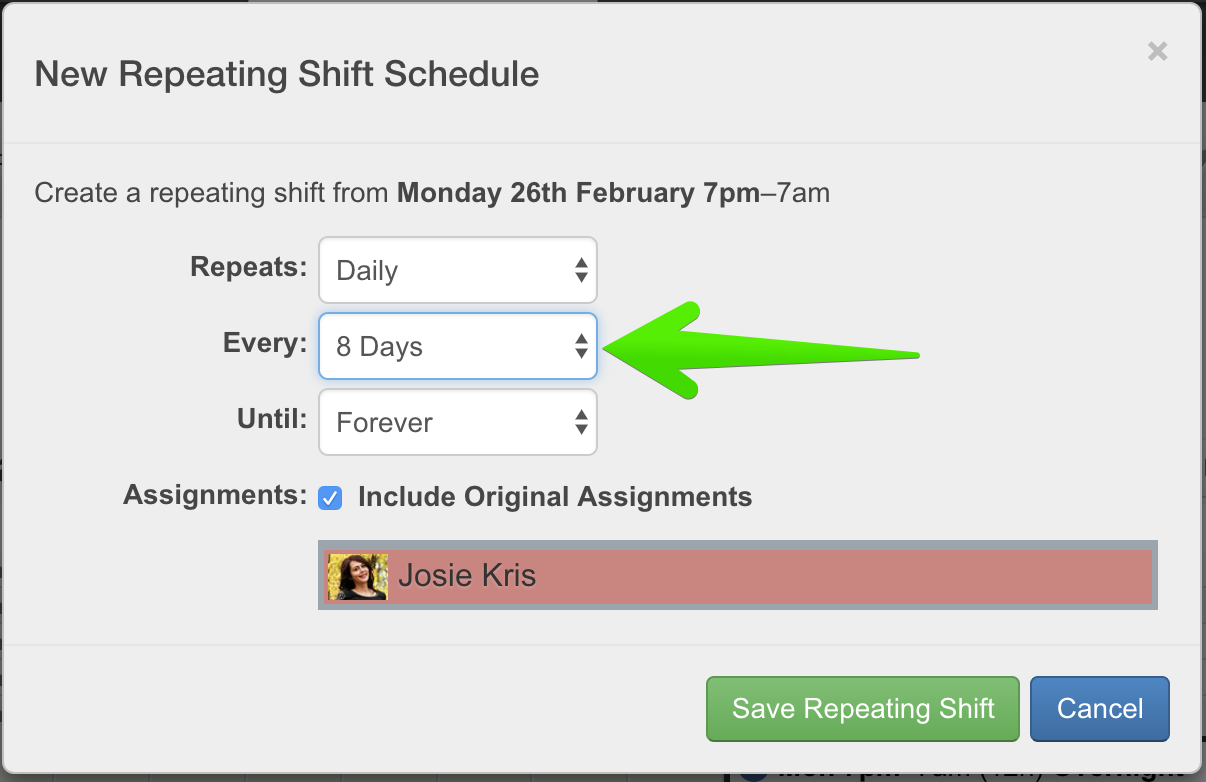
Task: Uncheck the Include Original Assignments checkbox
Action: point(330,497)
